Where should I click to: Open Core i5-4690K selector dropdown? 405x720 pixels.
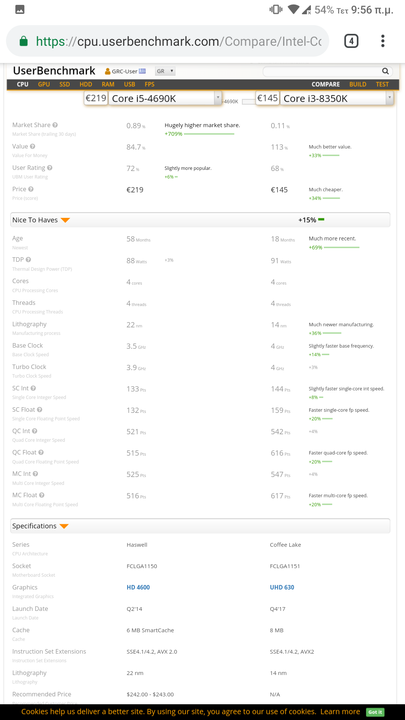pyautogui.click(x=165, y=98)
